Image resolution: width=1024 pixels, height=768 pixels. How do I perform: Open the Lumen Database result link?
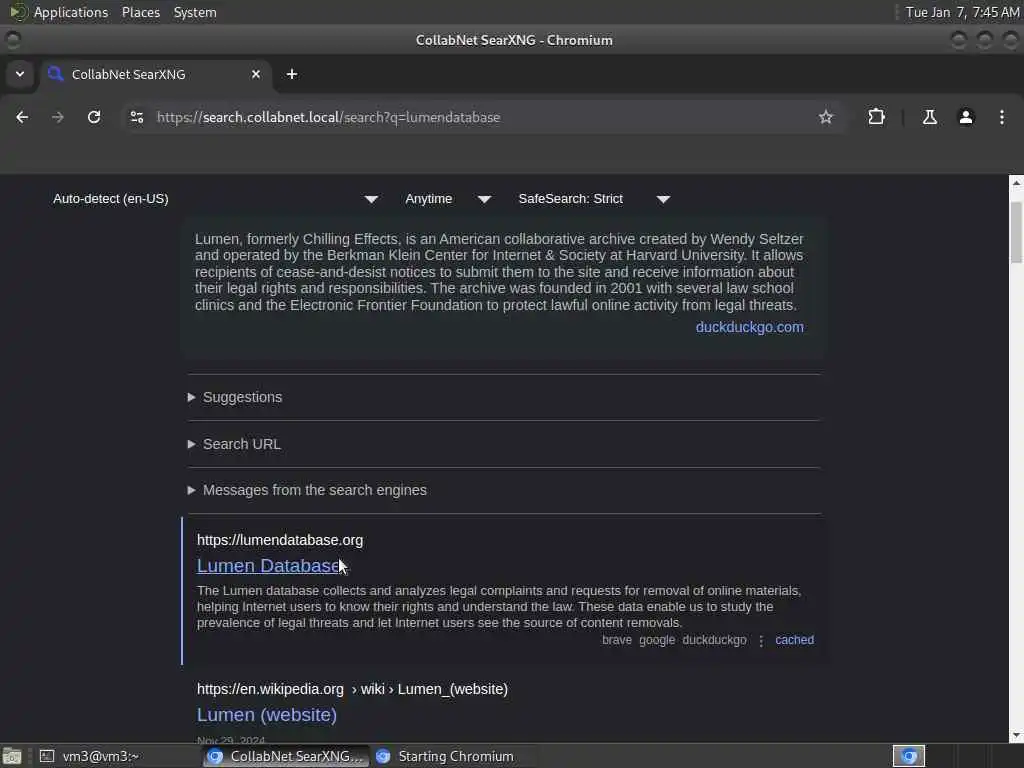click(x=269, y=566)
